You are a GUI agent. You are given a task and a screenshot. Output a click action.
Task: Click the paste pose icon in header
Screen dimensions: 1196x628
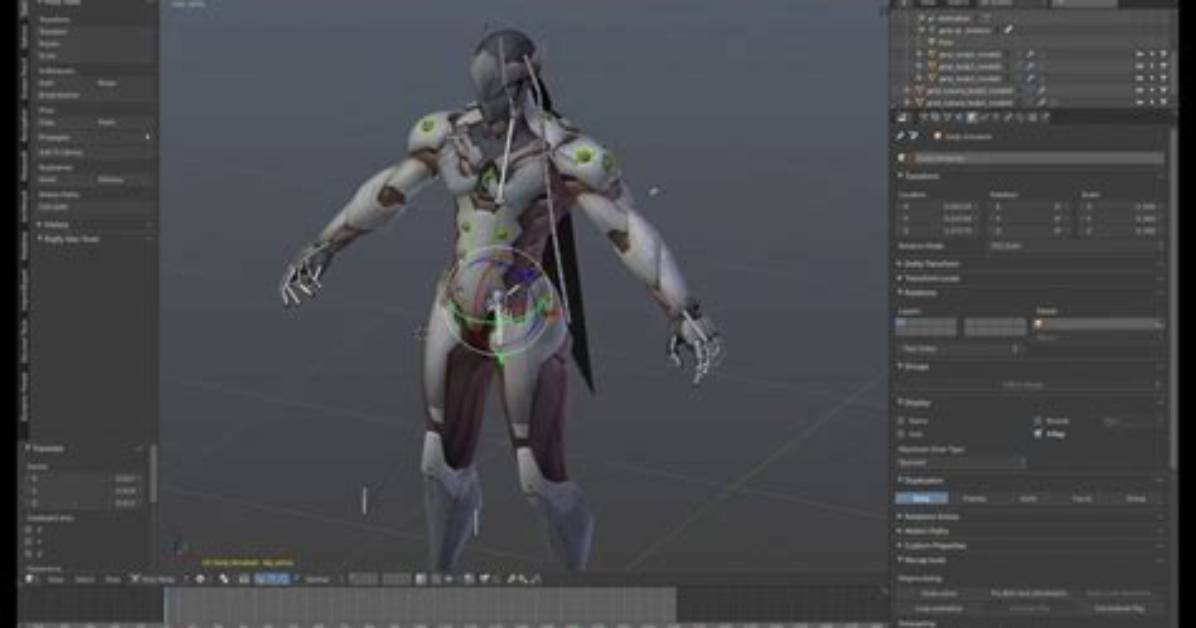pyautogui.click(x=524, y=579)
